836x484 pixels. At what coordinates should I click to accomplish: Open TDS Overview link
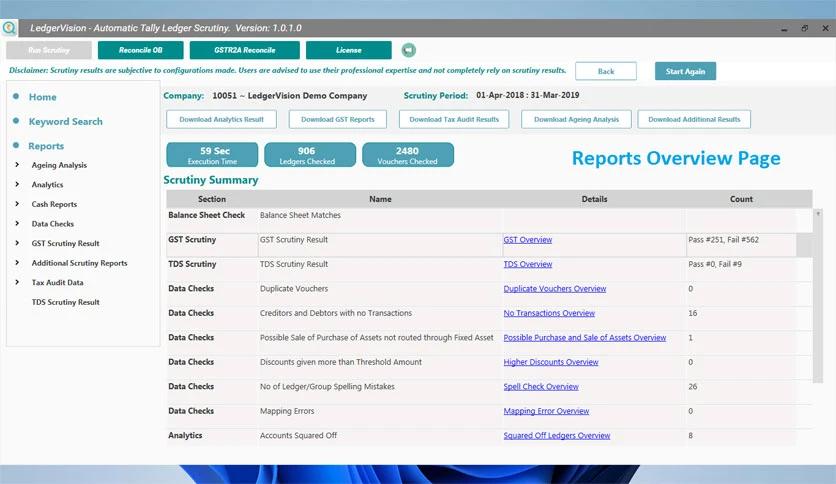click(528, 264)
